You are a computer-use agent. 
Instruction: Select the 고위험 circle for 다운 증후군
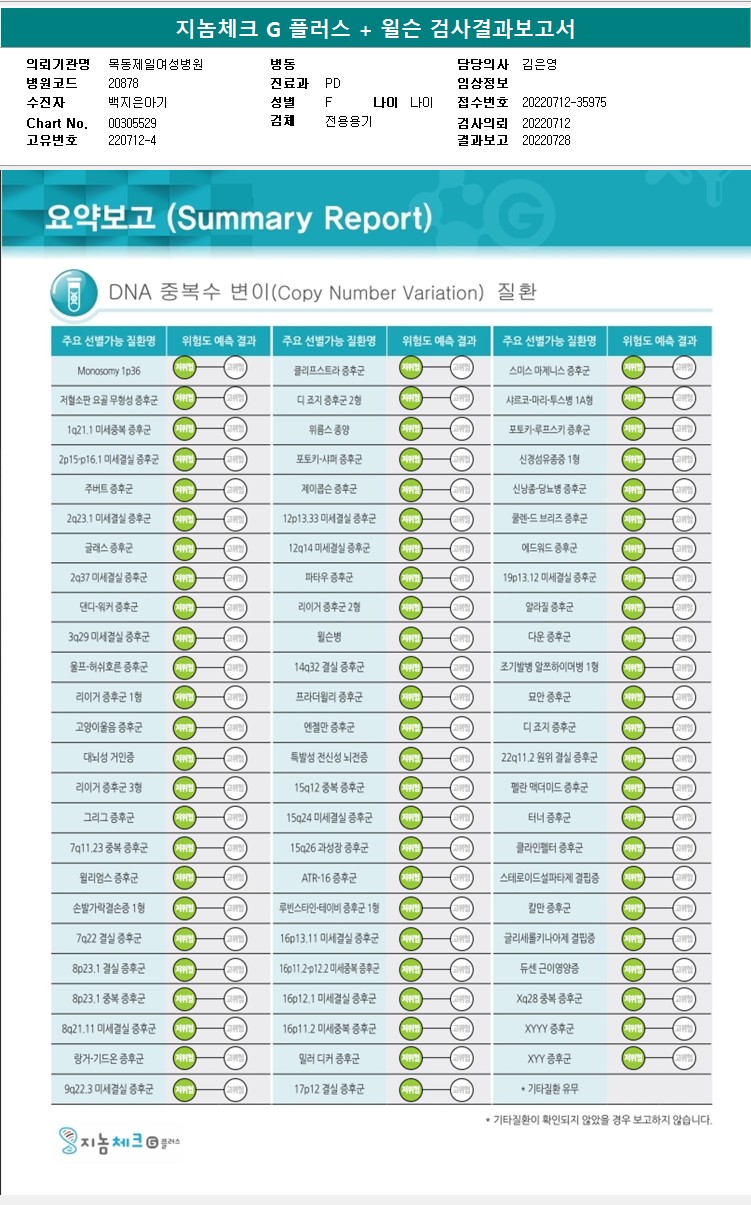[x=684, y=637]
